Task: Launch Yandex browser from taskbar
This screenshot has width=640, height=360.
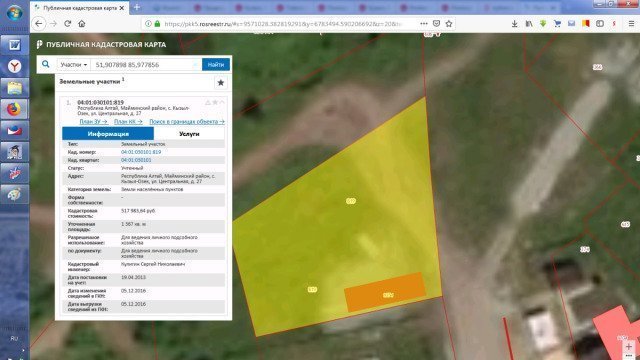Action: click(x=14, y=66)
